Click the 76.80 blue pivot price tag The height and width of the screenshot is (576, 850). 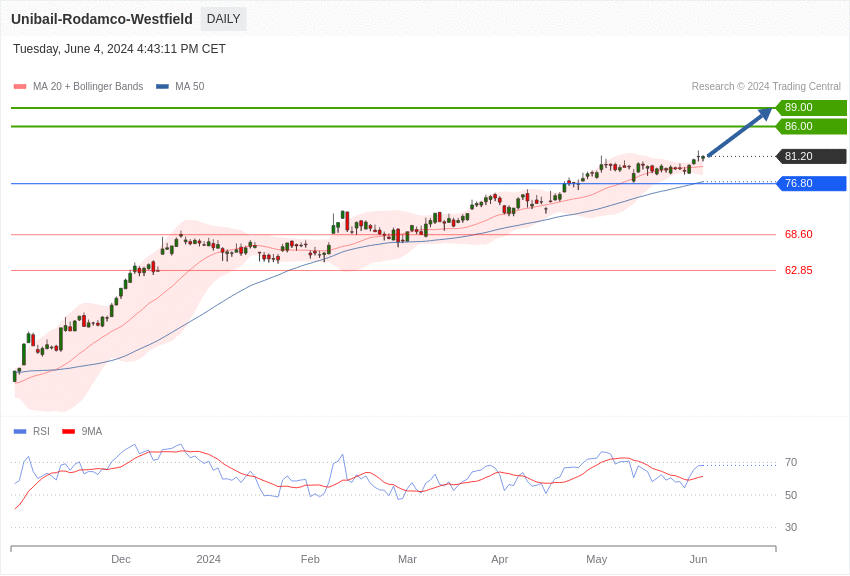[x=811, y=184]
